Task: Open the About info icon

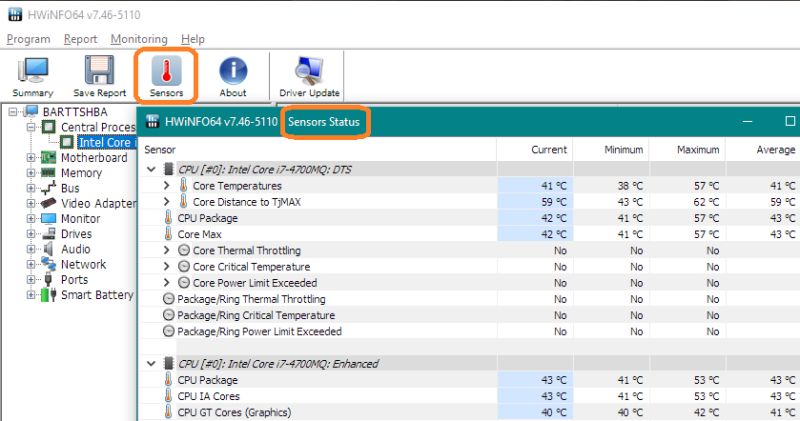Action: coord(233,70)
